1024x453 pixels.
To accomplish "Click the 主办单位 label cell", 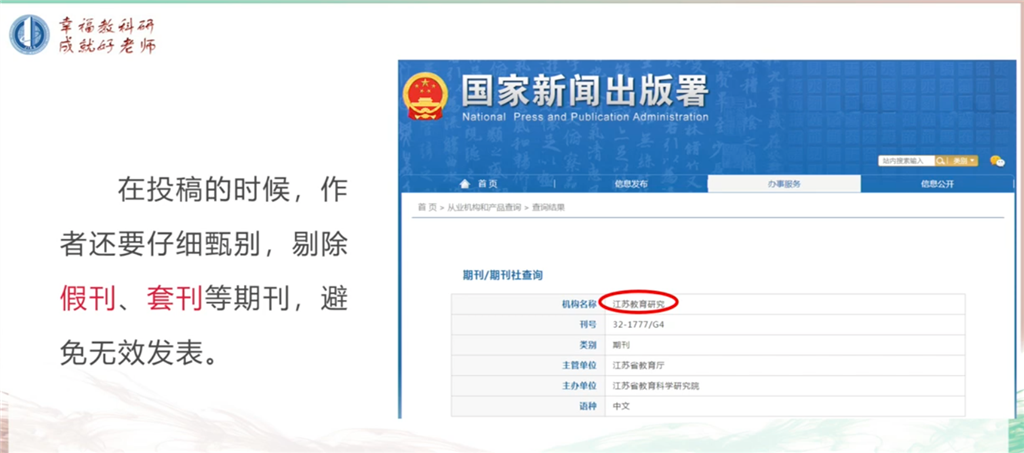I will pos(528,386).
